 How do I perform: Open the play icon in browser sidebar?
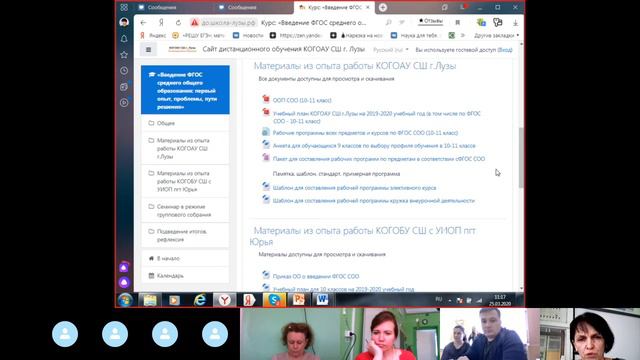[x=124, y=102]
